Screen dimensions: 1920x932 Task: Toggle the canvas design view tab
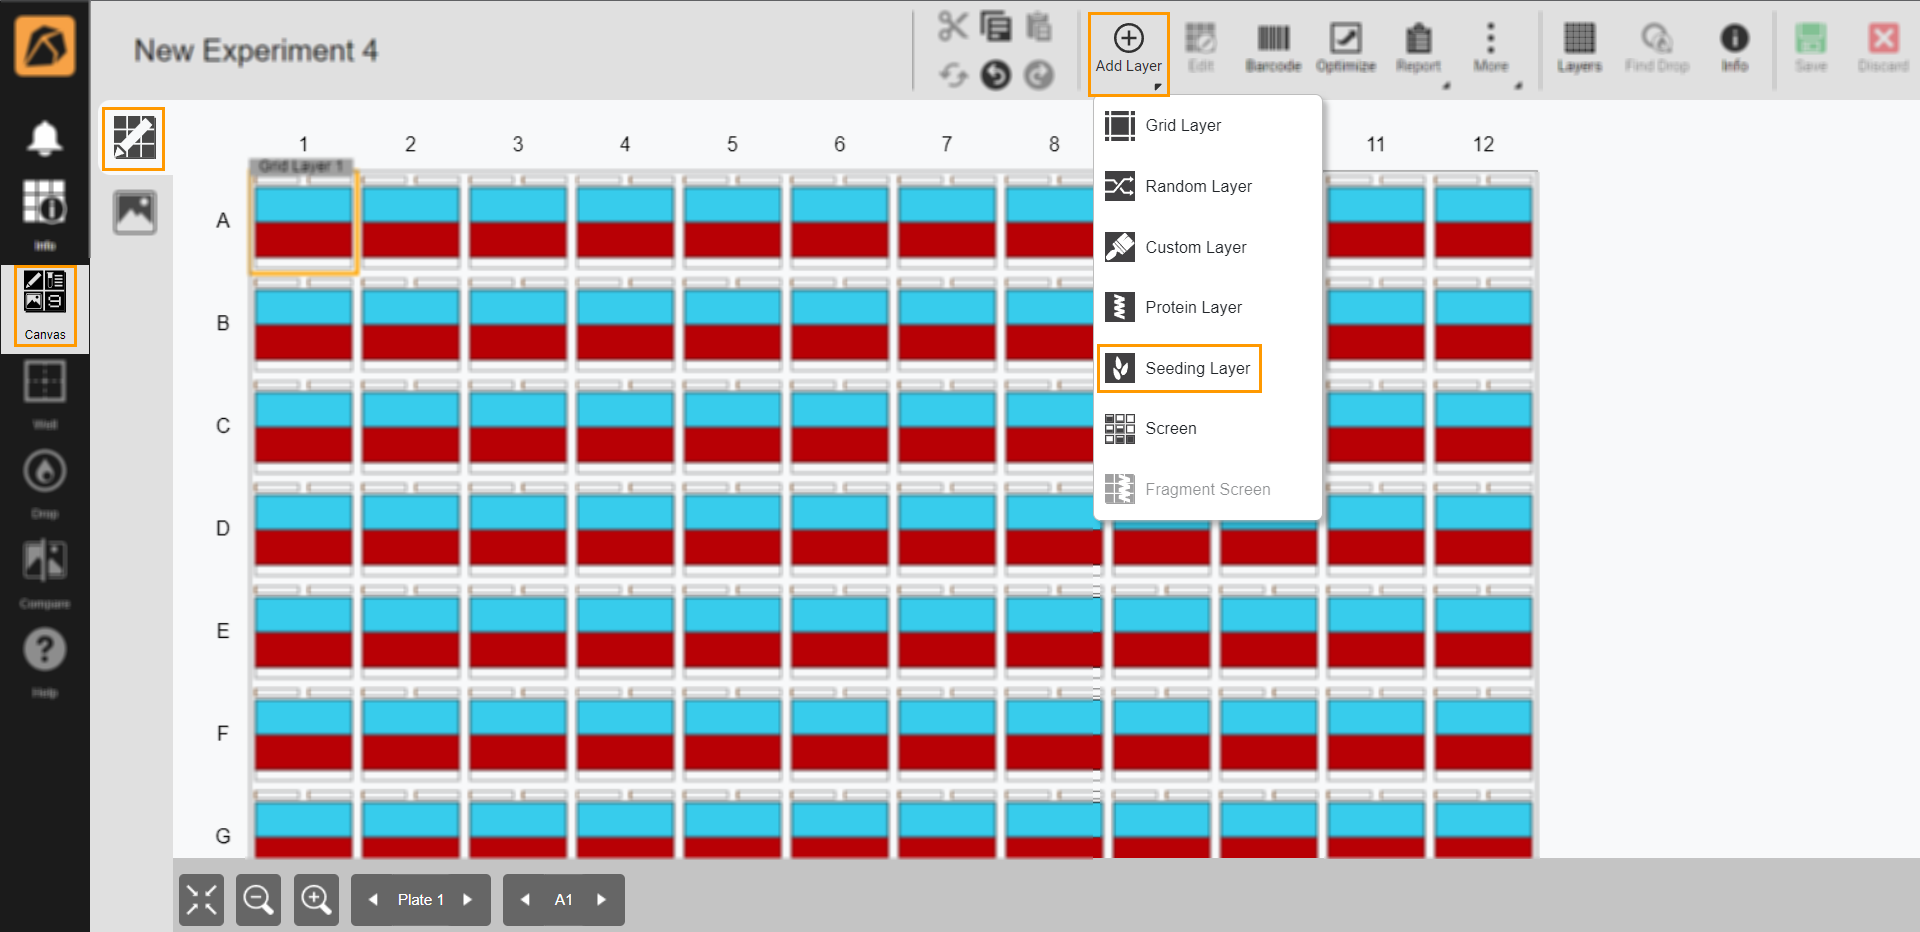coord(133,138)
